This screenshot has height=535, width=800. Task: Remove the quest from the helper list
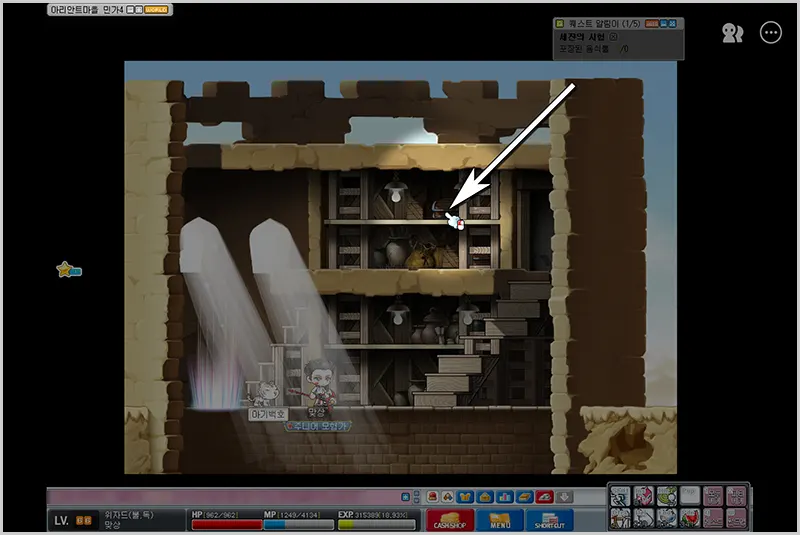tap(613, 37)
